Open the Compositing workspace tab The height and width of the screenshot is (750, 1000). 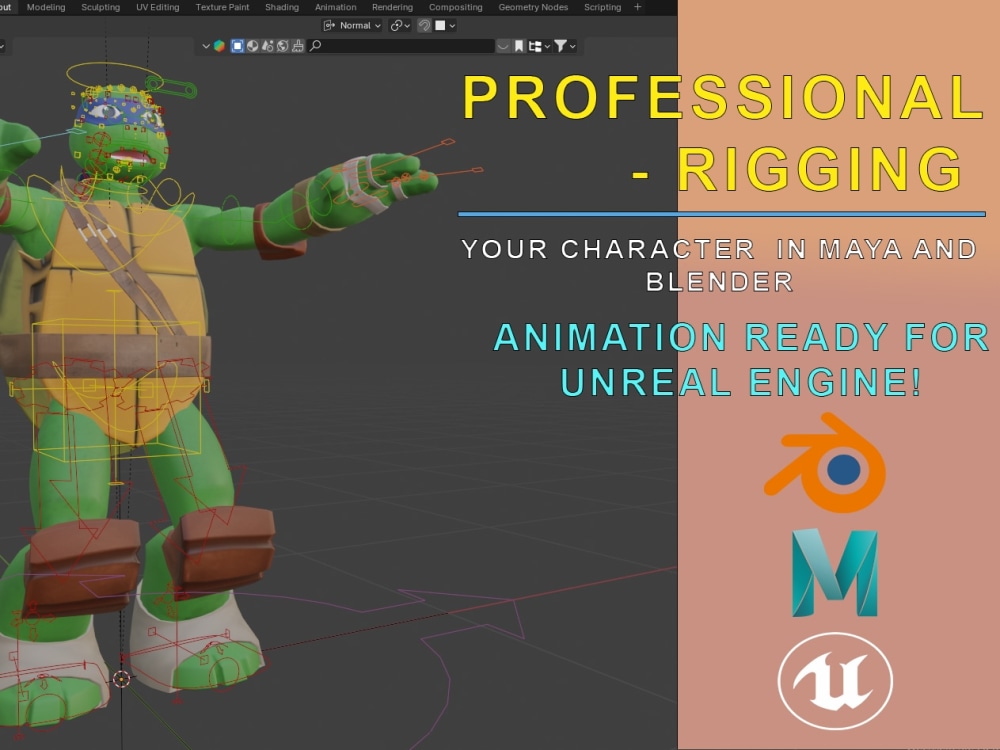pyautogui.click(x=455, y=8)
